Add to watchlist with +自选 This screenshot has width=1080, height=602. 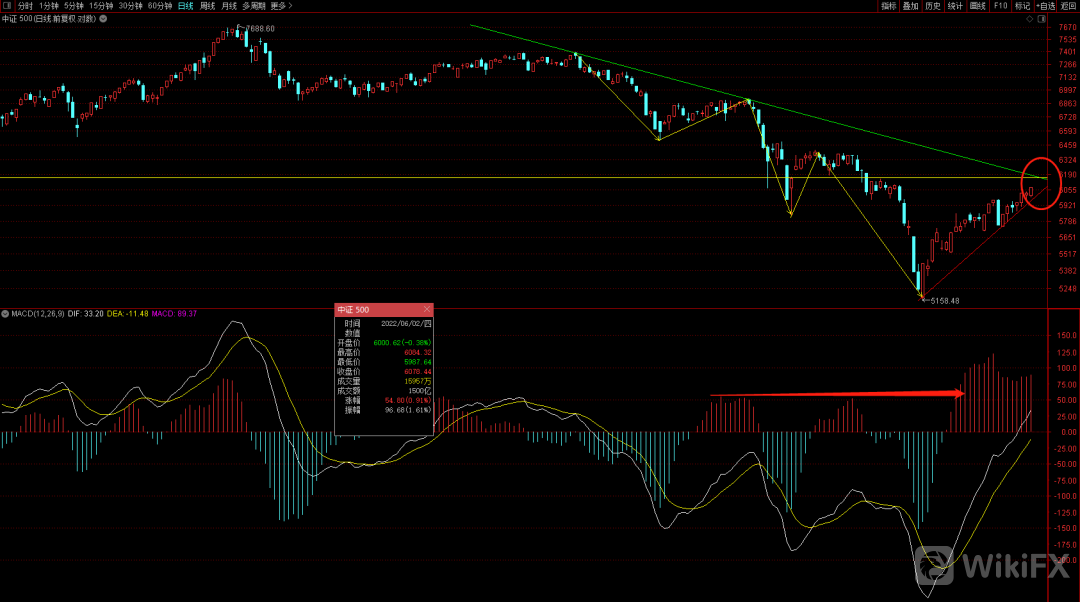(x=1046, y=6)
